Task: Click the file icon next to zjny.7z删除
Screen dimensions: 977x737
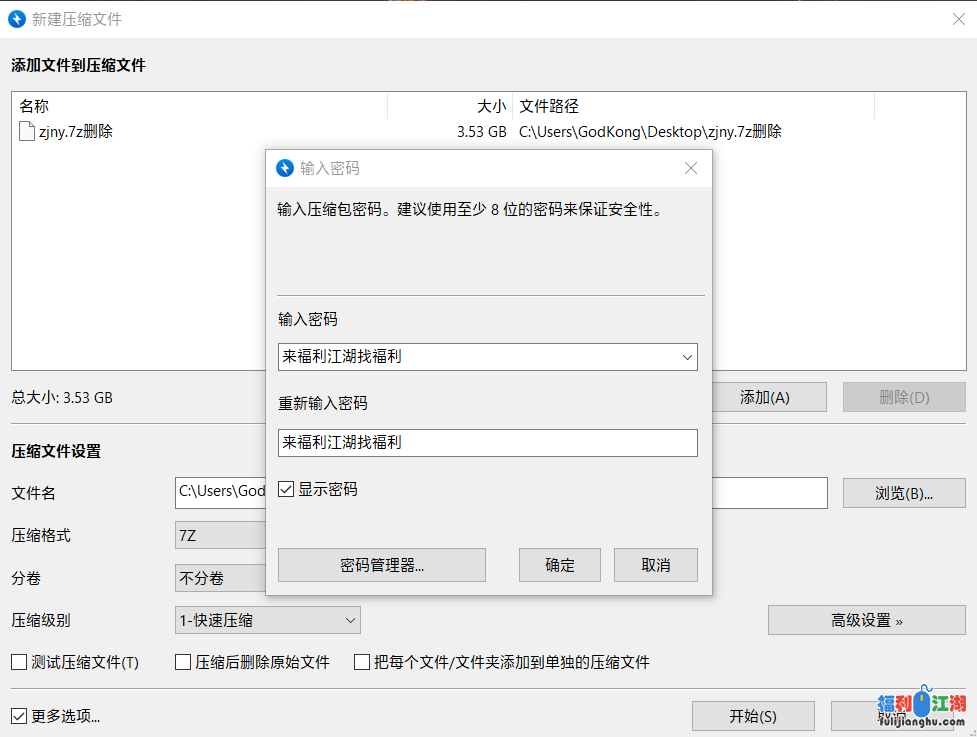Action: 27,131
